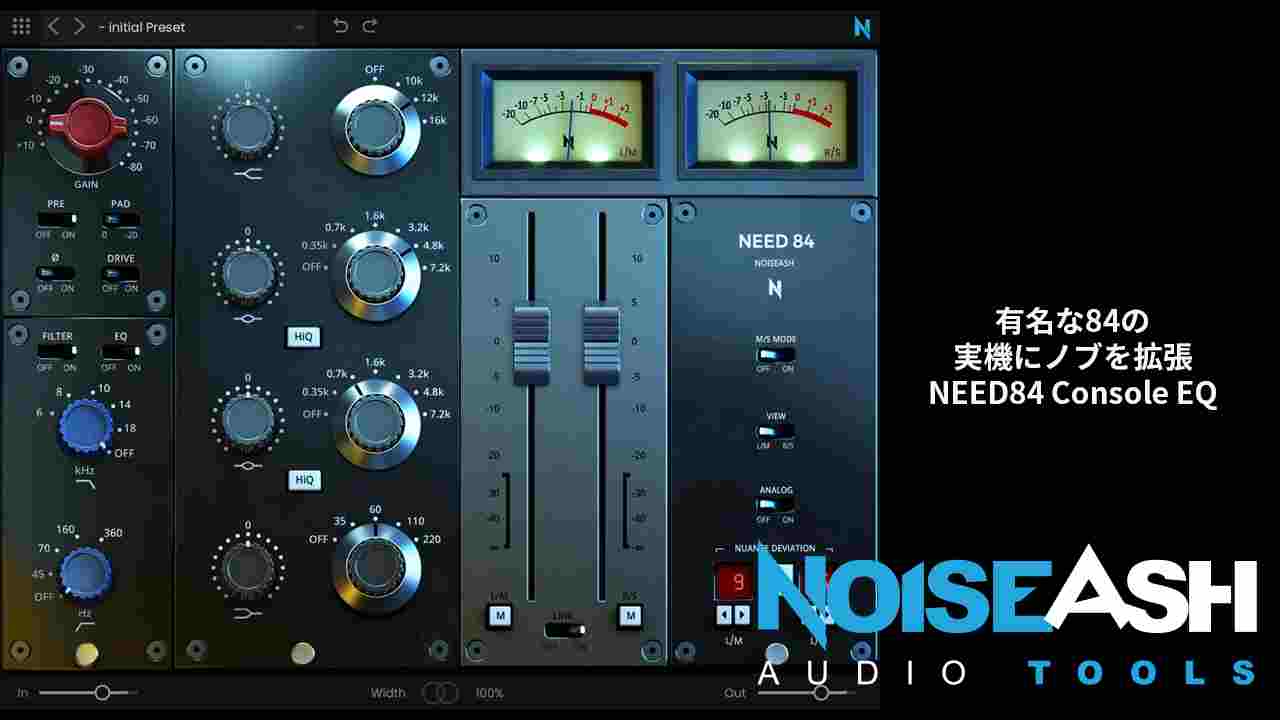
Task: Enable the DRIVE switch
Action: coord(121,273)
